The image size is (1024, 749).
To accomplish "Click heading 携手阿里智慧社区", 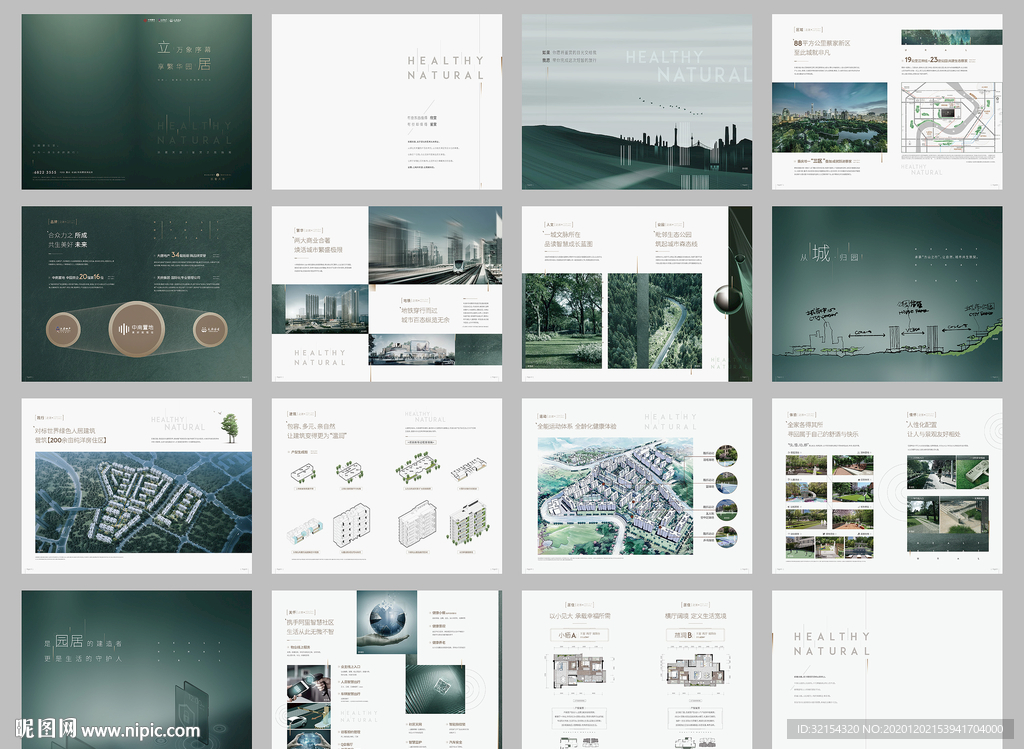I will (310, 622).
